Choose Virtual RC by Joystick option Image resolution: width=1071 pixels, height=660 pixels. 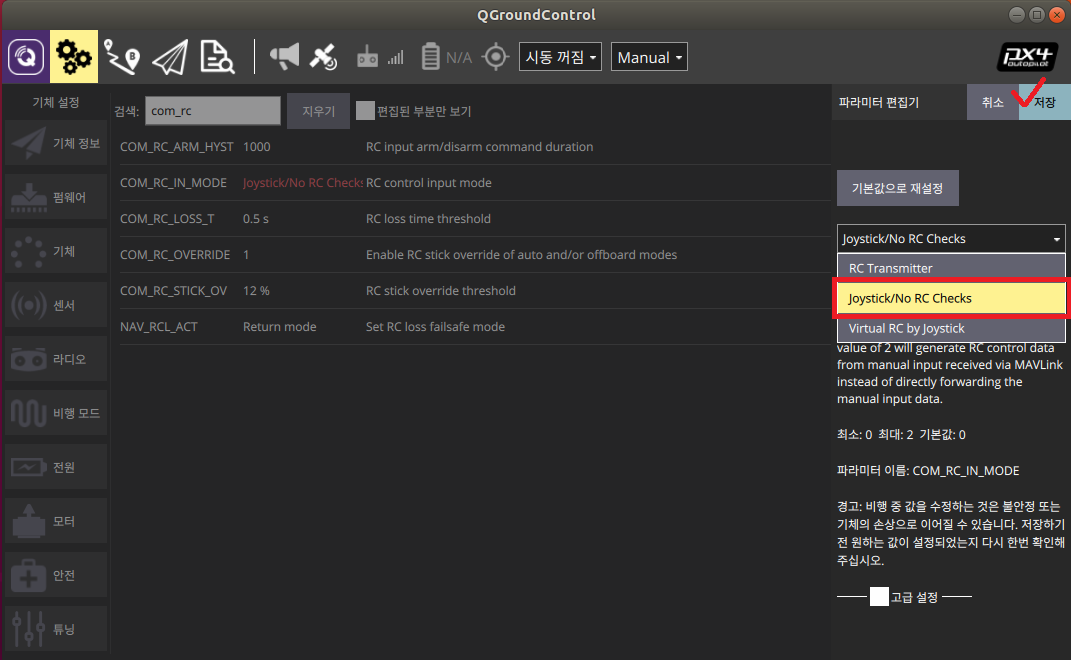coord(951,328)
